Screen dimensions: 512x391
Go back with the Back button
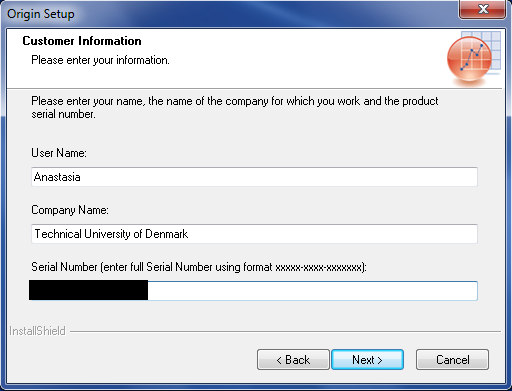point(293,360)
